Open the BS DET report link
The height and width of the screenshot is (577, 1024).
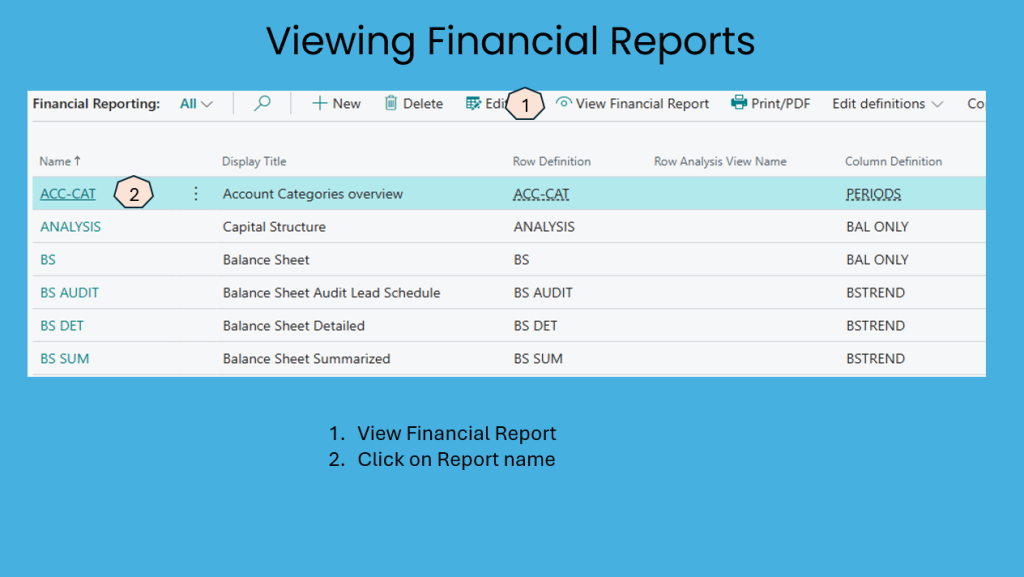coord(62,326)
